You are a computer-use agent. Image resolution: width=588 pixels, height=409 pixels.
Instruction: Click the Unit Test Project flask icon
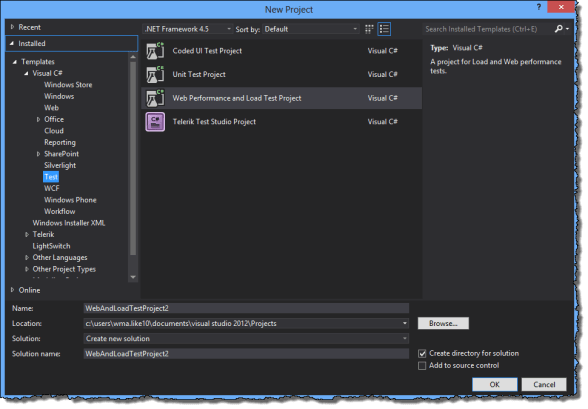point(155,74)
